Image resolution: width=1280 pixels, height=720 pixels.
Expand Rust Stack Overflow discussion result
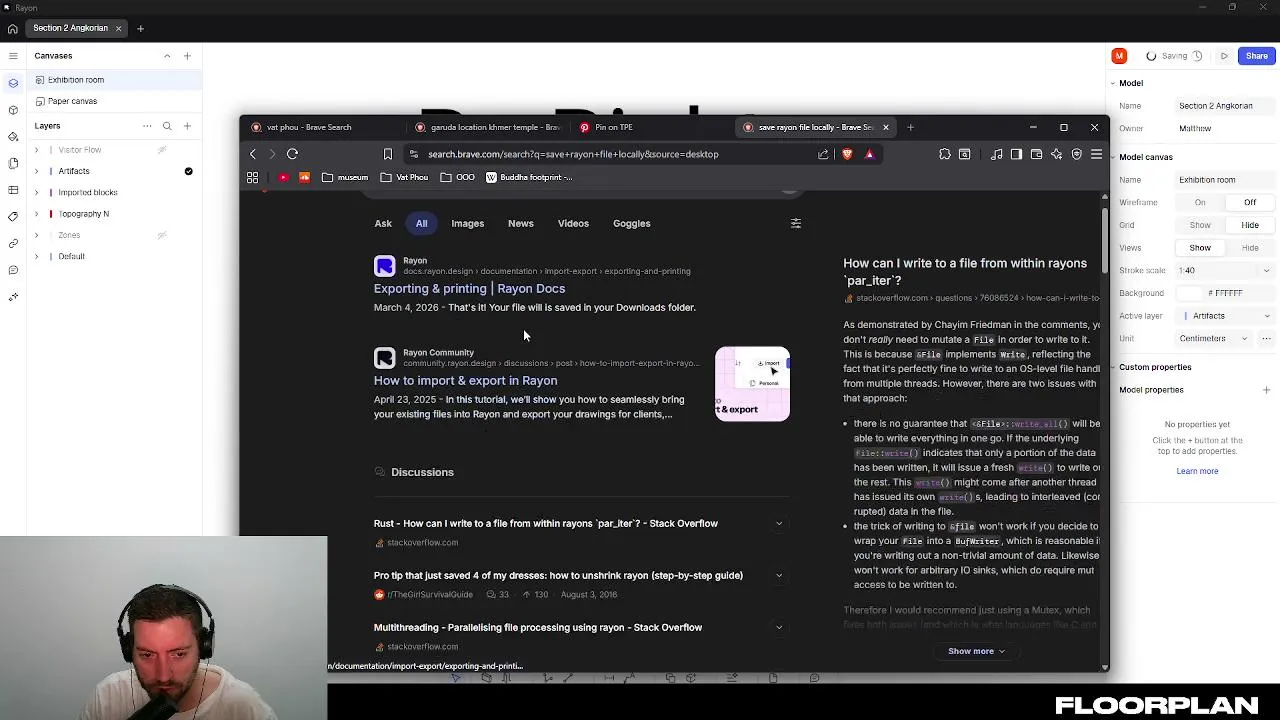(779, 523)
